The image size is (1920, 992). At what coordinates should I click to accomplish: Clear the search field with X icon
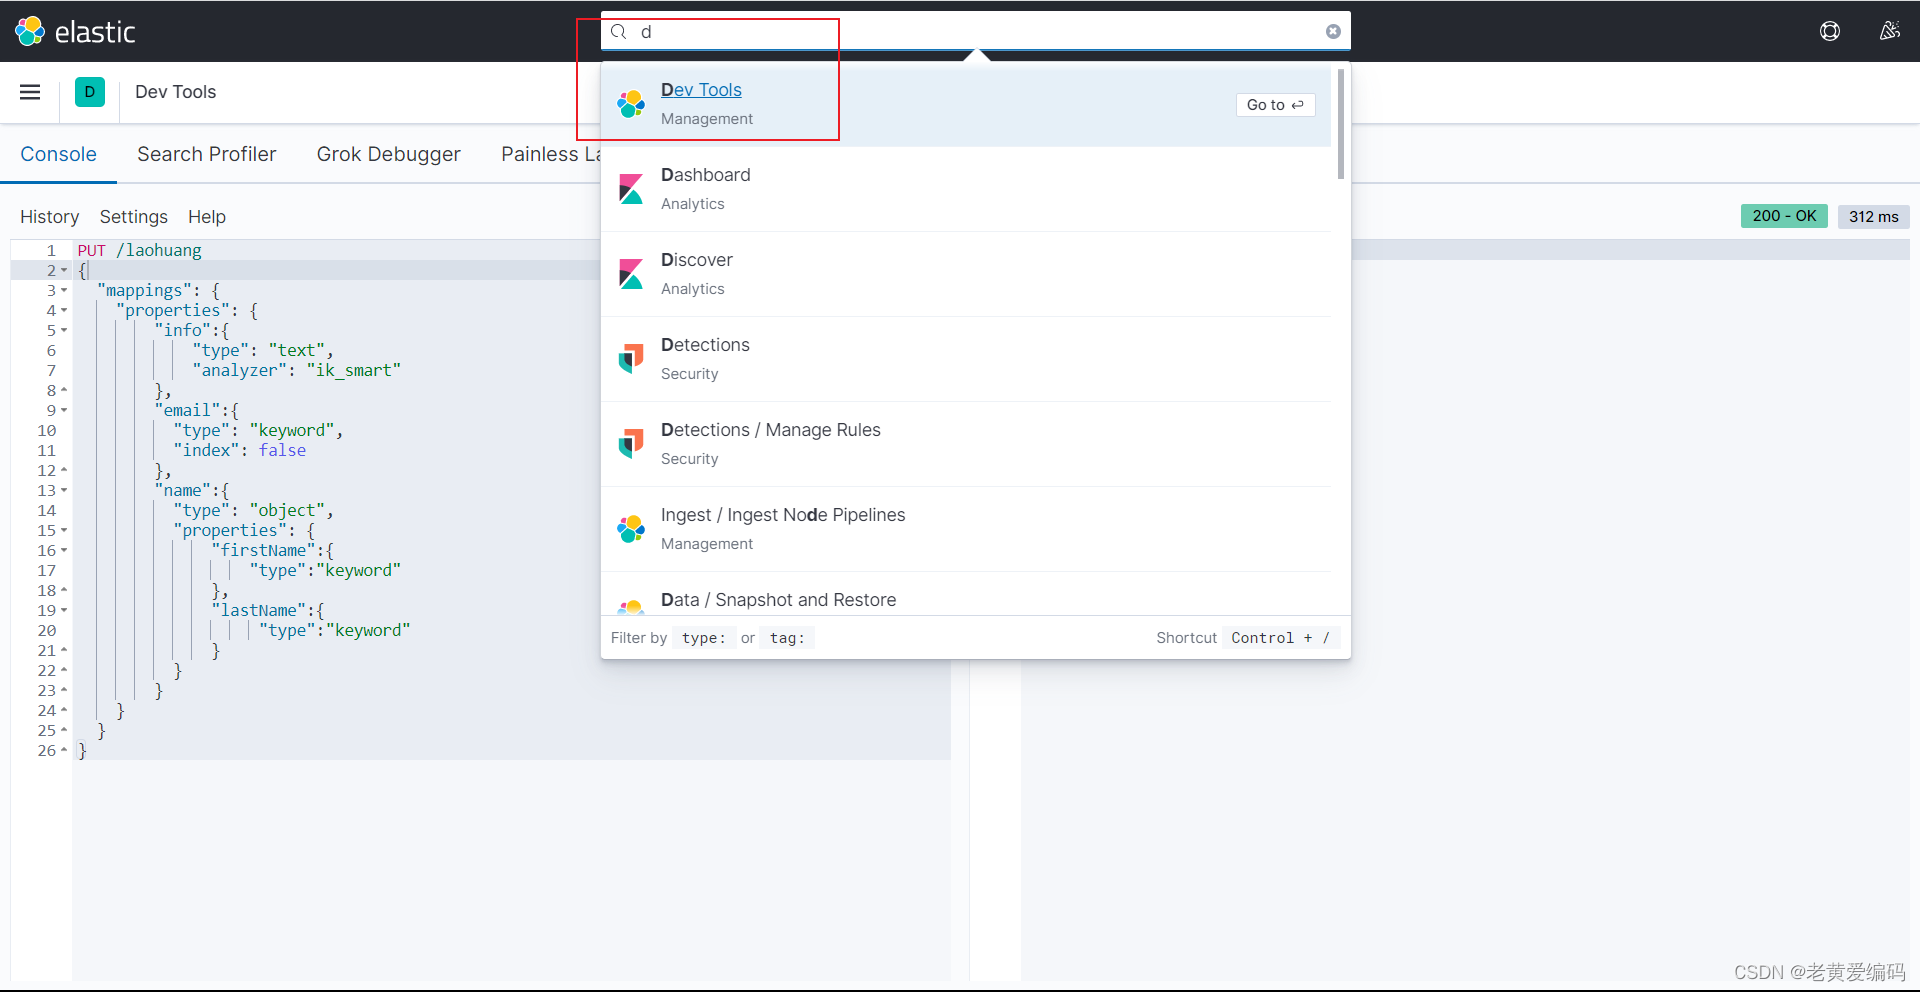(1333, 31)
